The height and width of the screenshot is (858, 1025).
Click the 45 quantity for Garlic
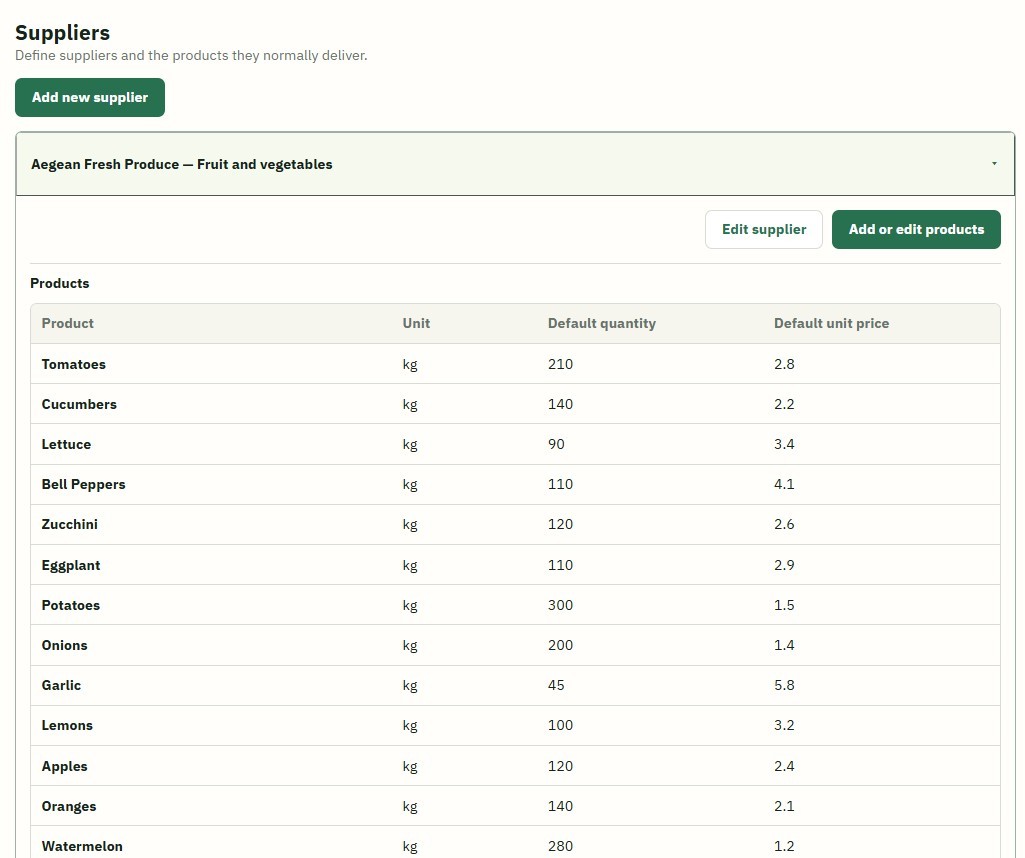[x=556, y=685]
